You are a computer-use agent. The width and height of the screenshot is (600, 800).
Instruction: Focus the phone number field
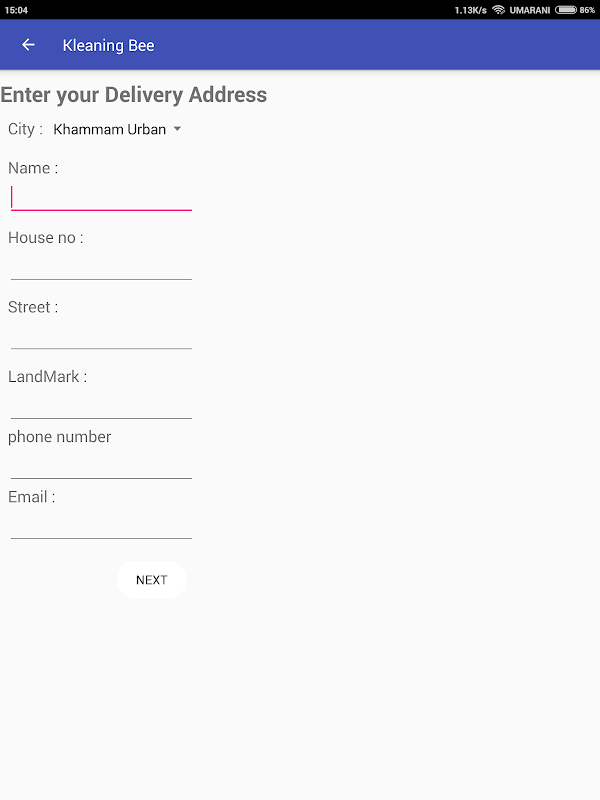coord(100,465)
